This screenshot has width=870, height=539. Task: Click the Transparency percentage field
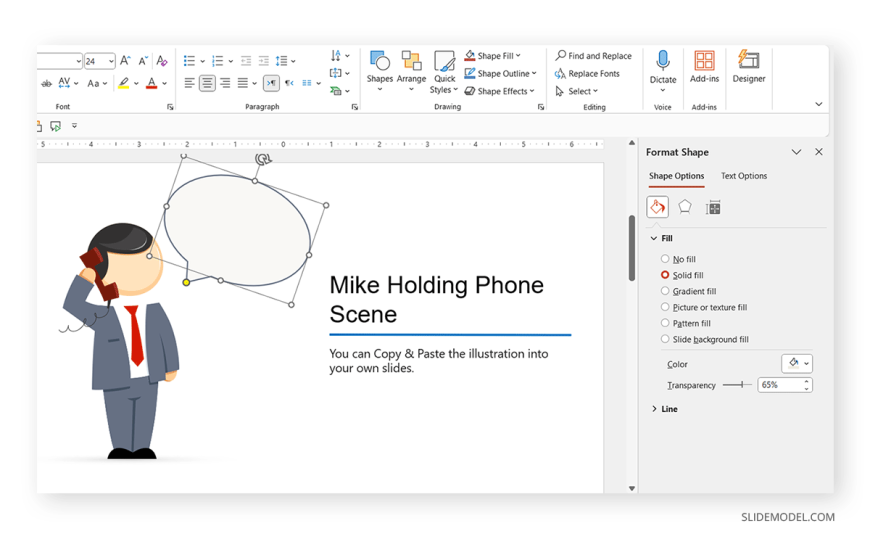(780, 385)
